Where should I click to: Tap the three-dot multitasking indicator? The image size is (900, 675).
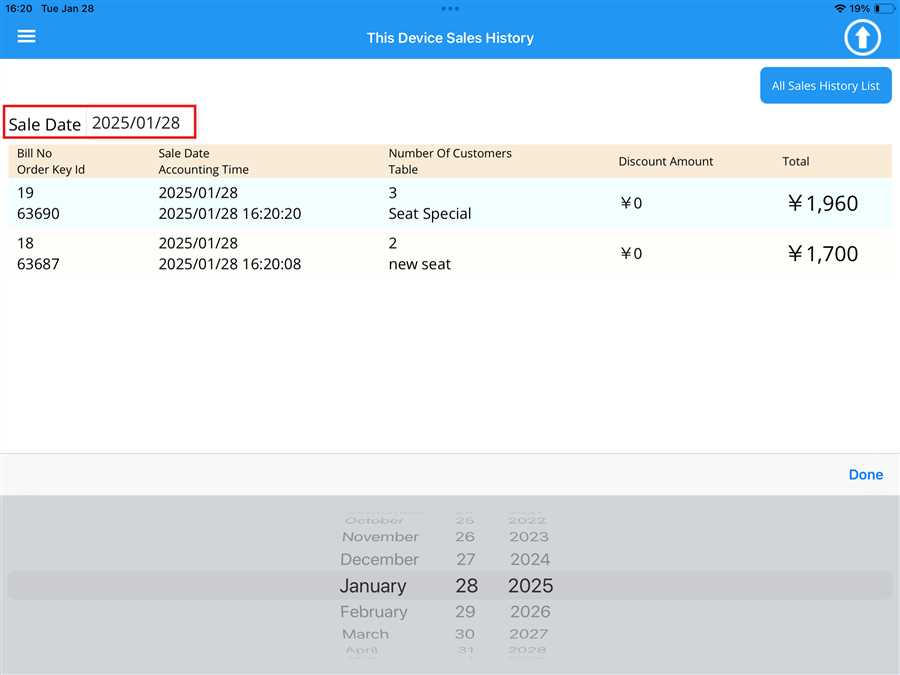tap(450, 8)
